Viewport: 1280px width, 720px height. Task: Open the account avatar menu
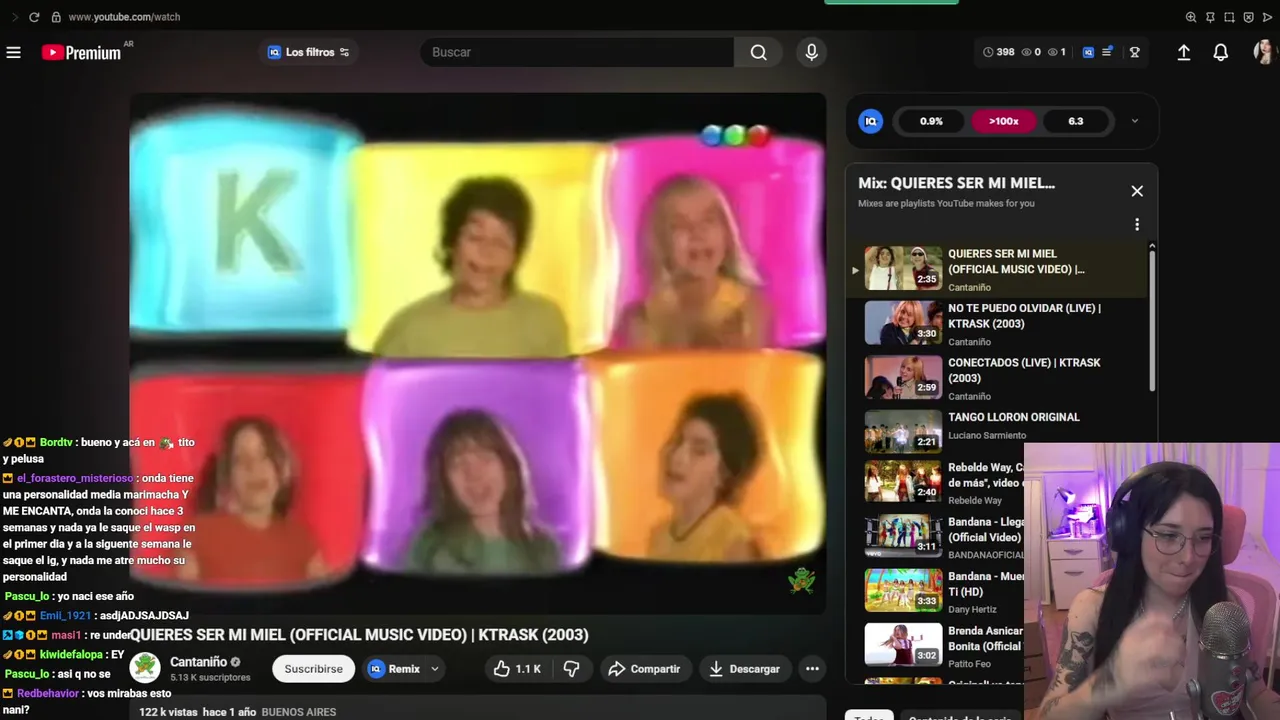tap(1264, 52)
